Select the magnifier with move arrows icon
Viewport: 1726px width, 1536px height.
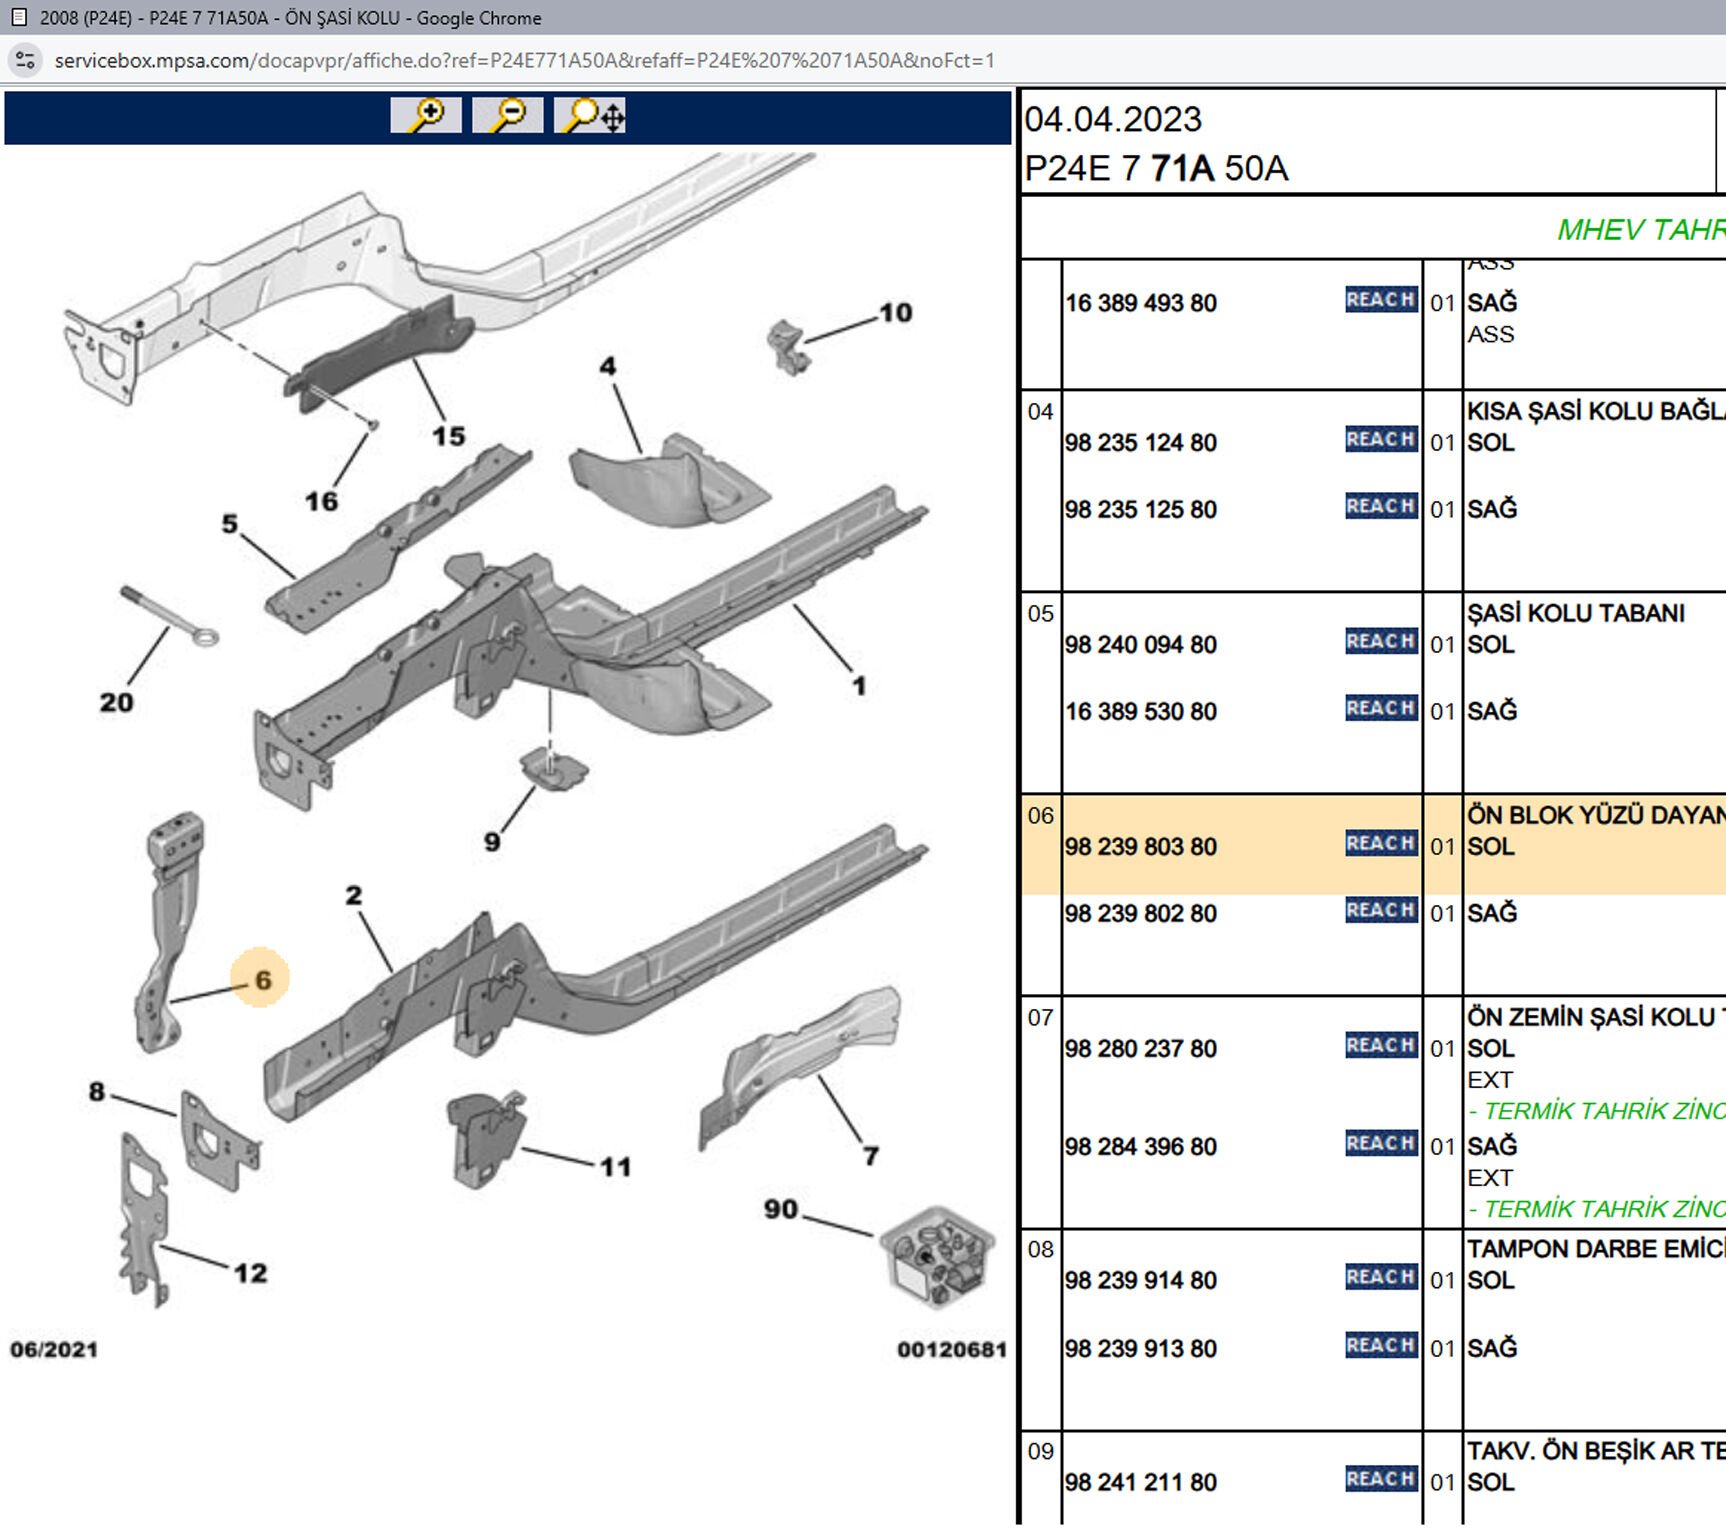591,115
